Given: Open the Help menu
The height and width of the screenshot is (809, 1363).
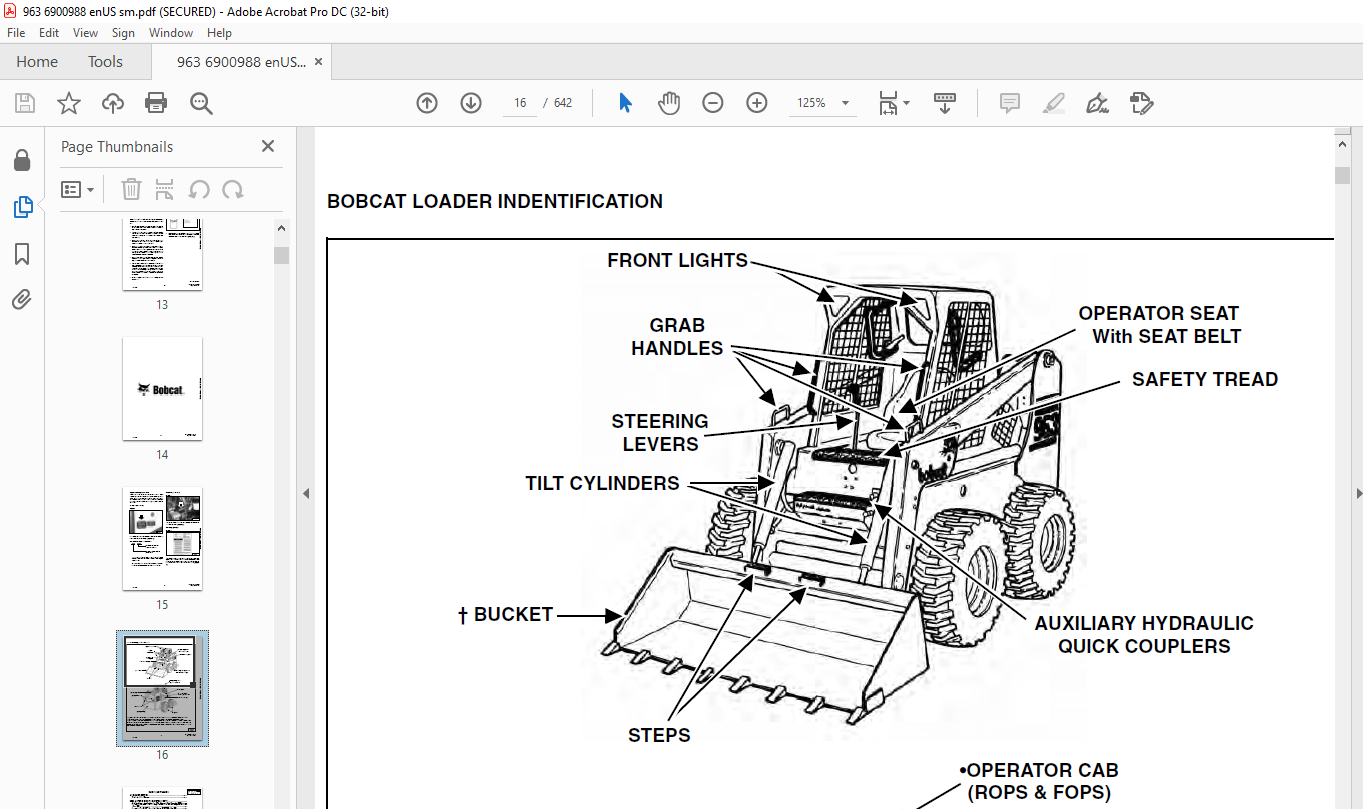Looking at the screenshot, I should 219,33.
